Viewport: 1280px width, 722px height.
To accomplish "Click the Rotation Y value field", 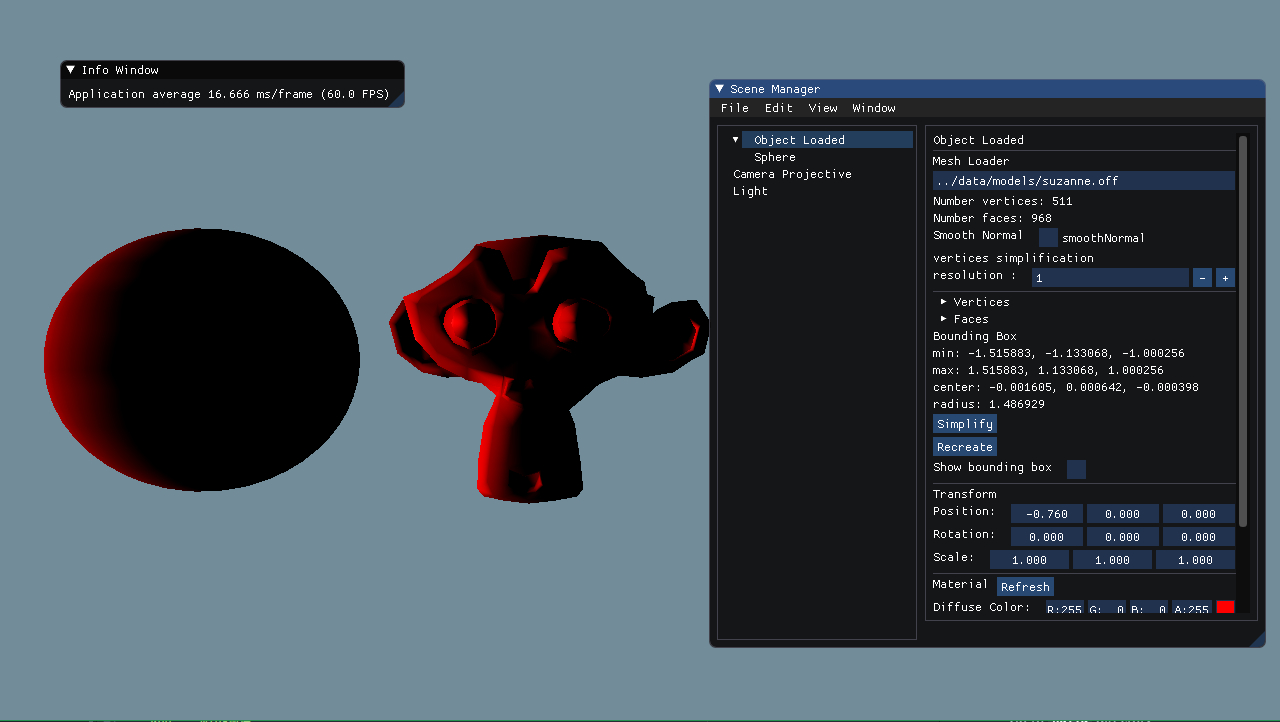I will 1123,536.
